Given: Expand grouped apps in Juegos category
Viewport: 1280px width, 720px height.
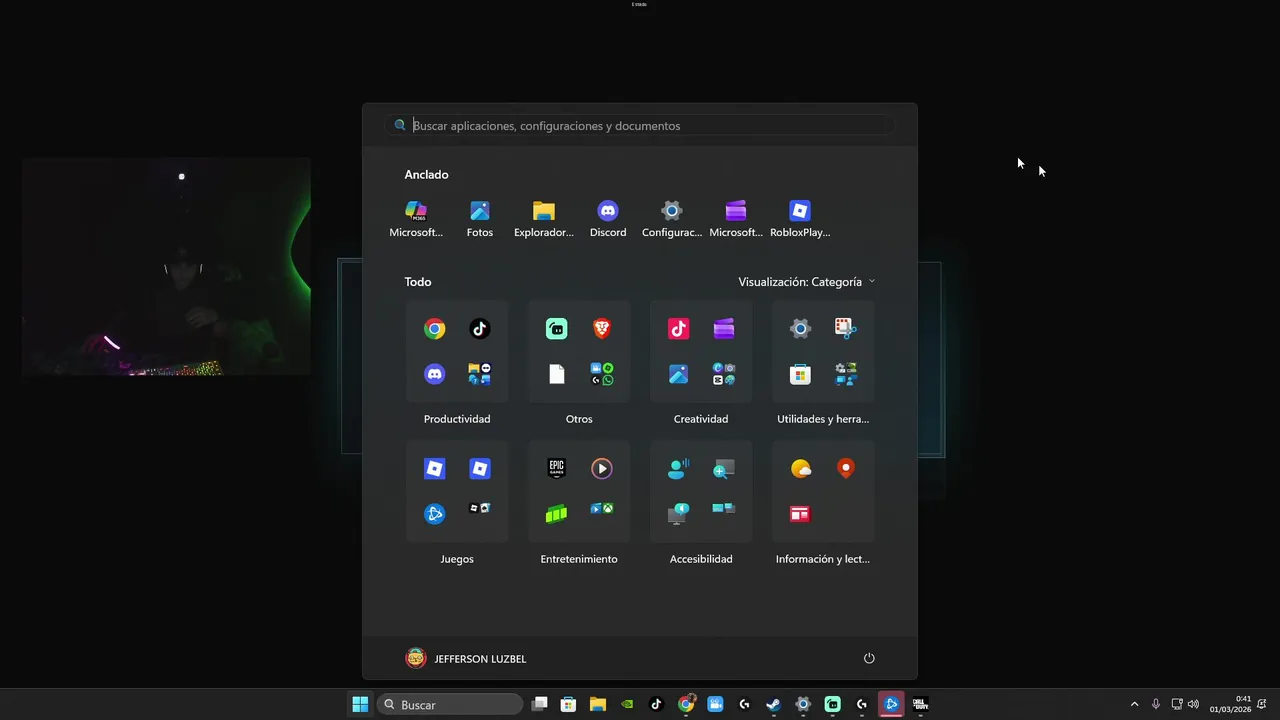Looking at the screenshot, I should coord(480,509).
